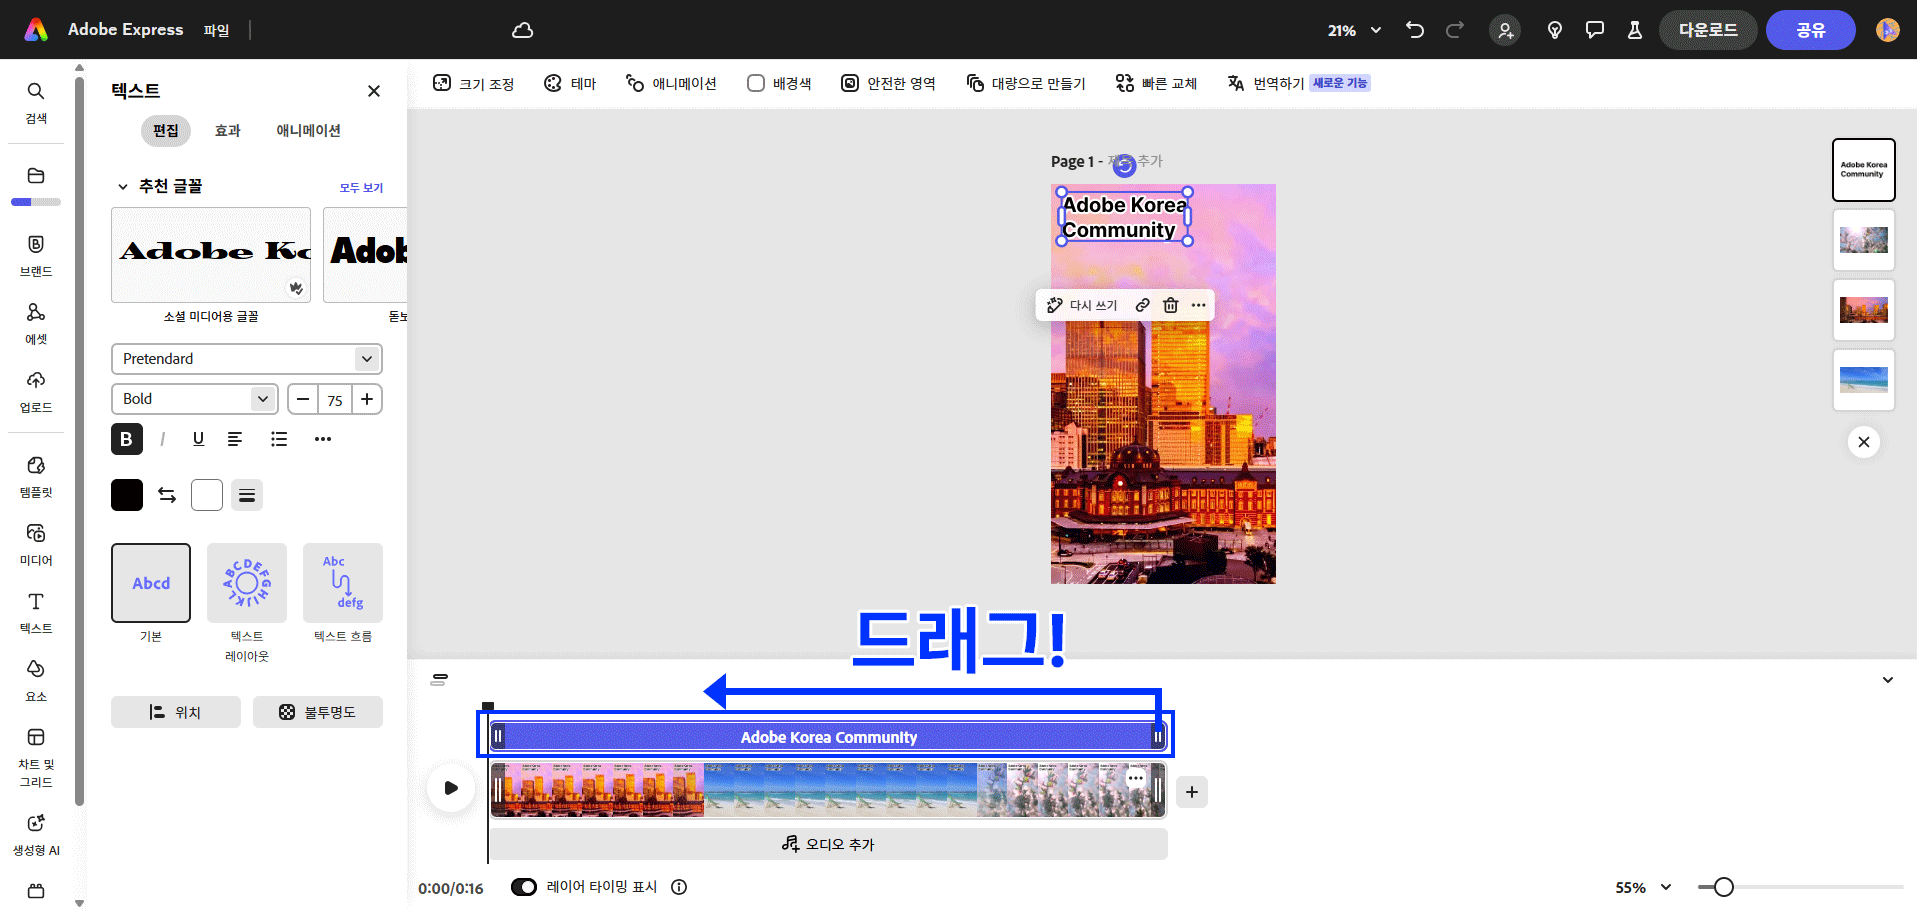Click the Position (위치) button
1917x911 pixels.
176,712
